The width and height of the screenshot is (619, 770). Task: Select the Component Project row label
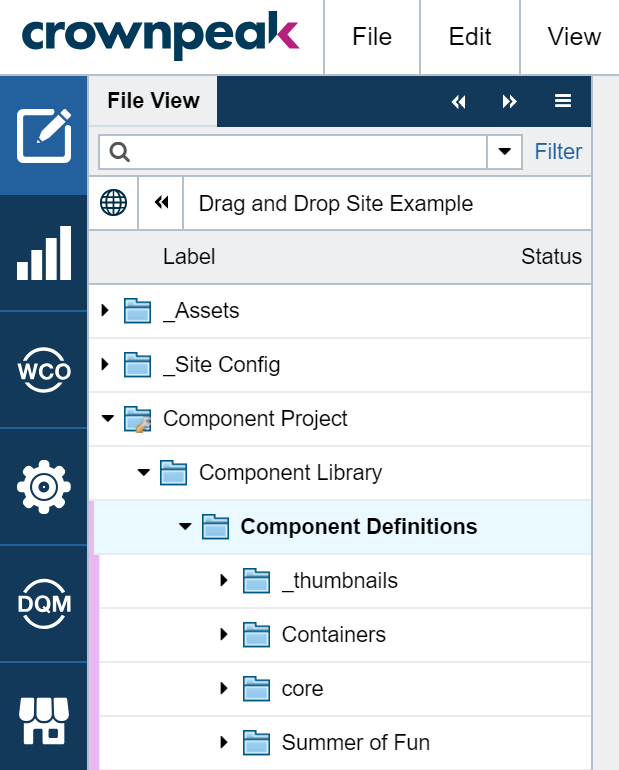(x=255, y=419)
